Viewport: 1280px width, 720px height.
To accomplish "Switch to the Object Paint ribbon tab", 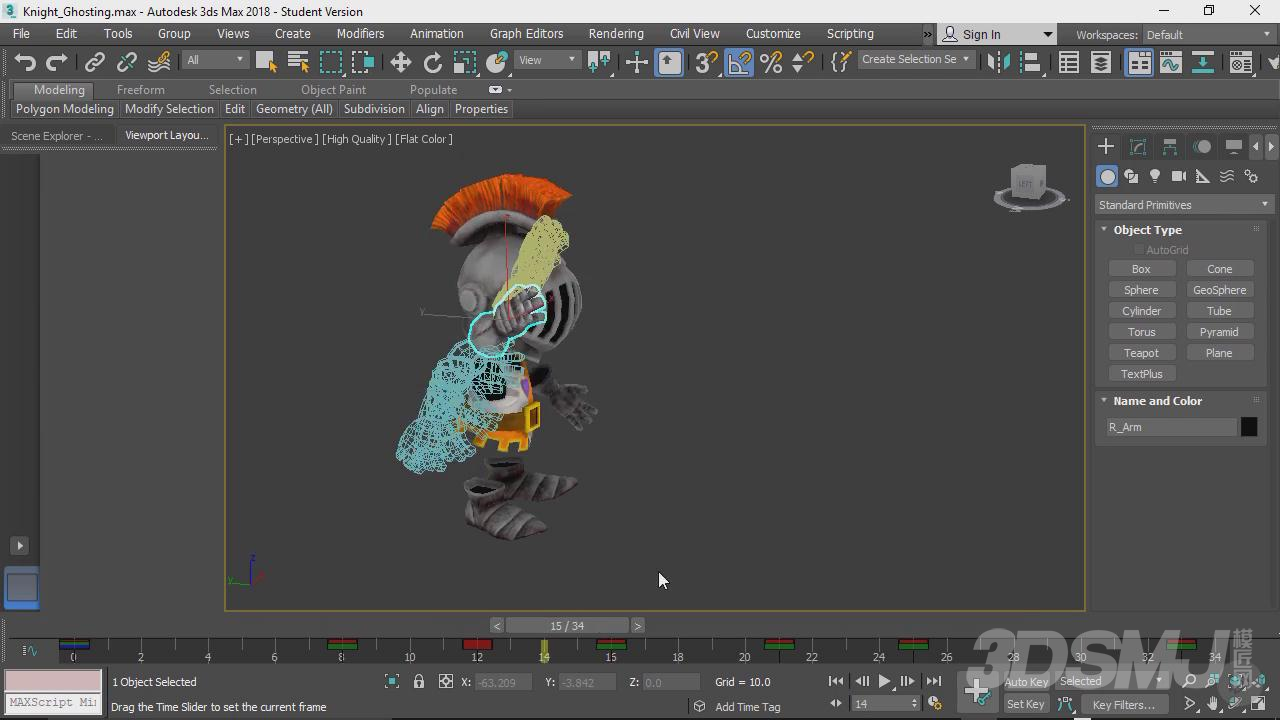I will pos(333,90).
